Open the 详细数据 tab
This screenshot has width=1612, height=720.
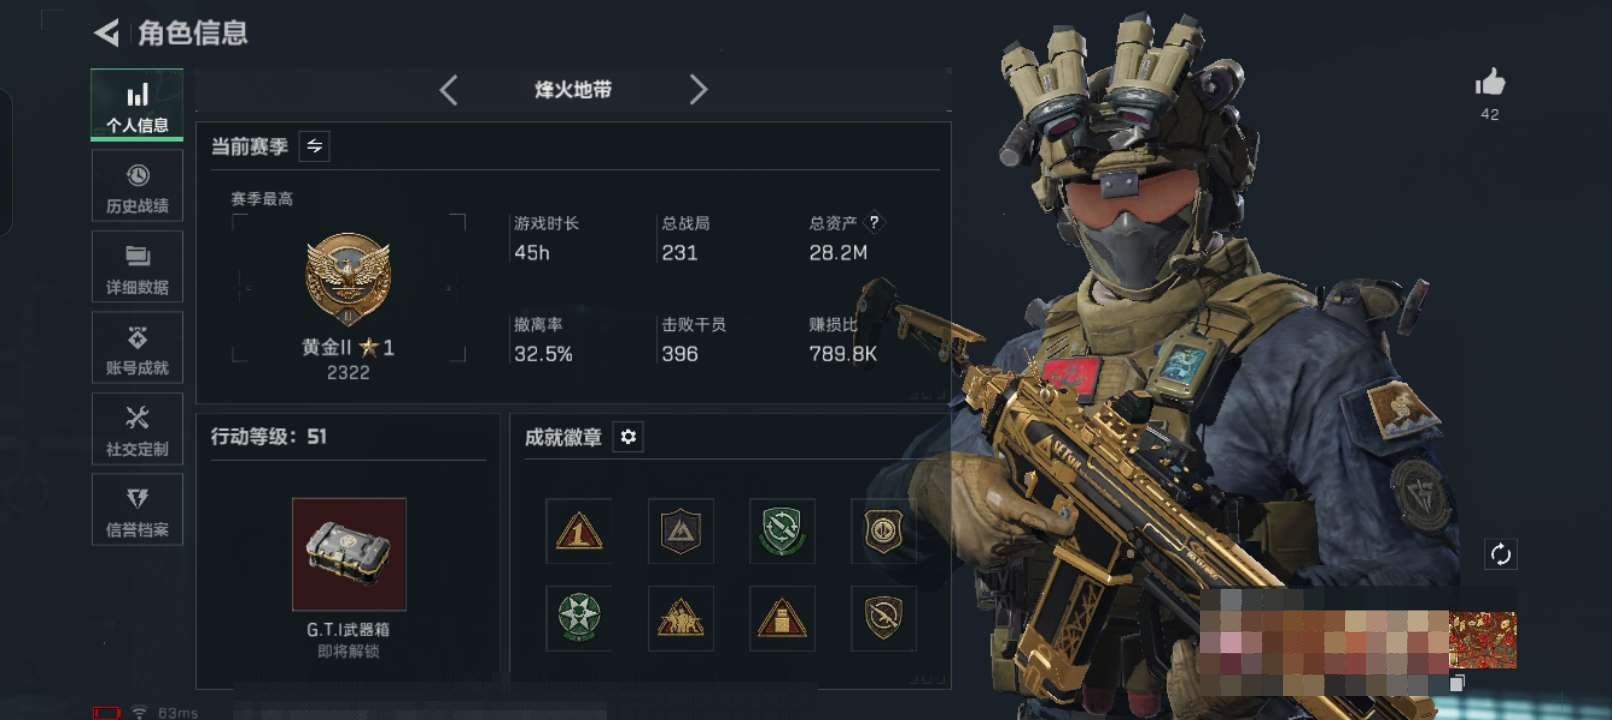[137, 267]
